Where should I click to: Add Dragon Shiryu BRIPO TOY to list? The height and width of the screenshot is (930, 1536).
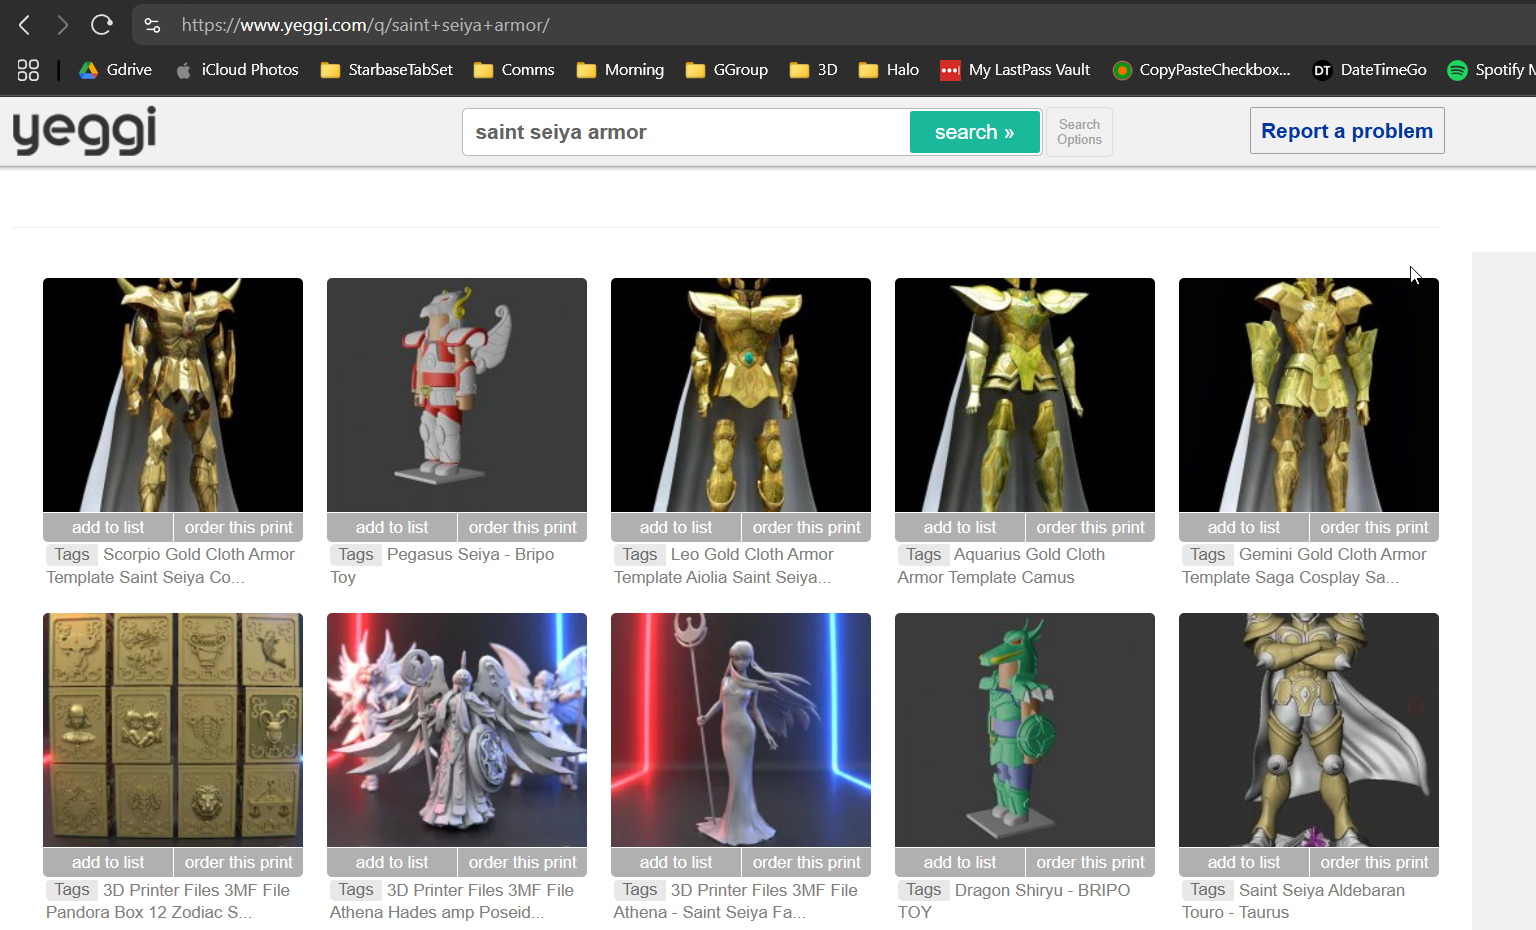coord(960,862)
